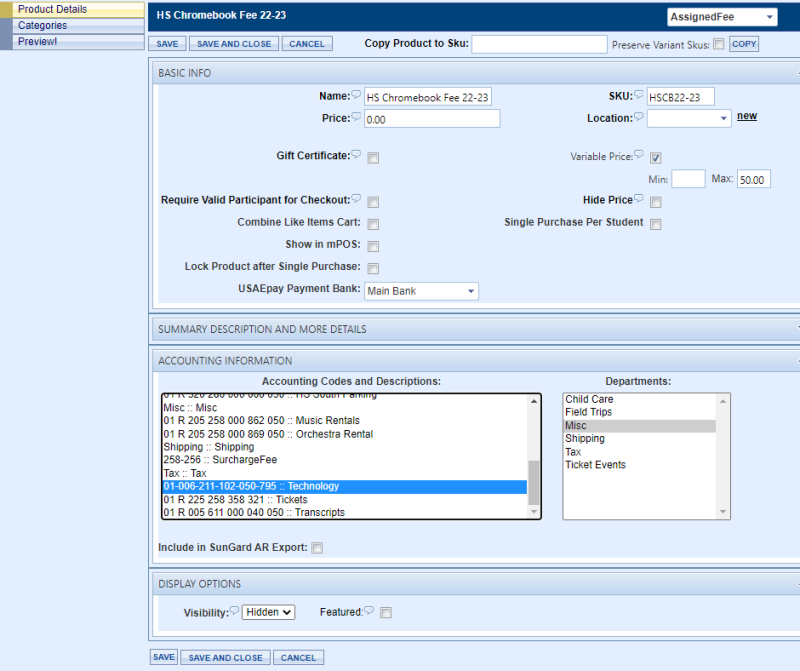Open the Location dropdown
Screen dimensions: 800x671
pos(689,118)
